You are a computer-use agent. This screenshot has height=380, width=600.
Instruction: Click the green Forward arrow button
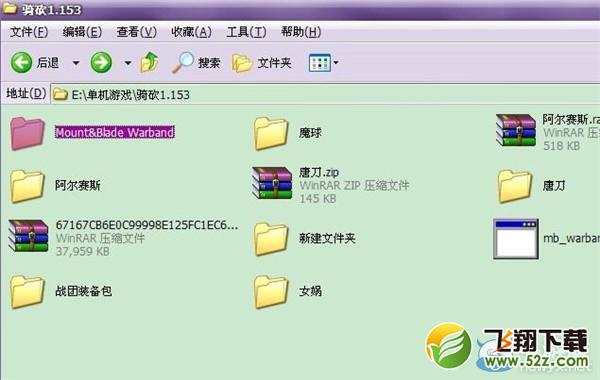[x=101, y=62]
